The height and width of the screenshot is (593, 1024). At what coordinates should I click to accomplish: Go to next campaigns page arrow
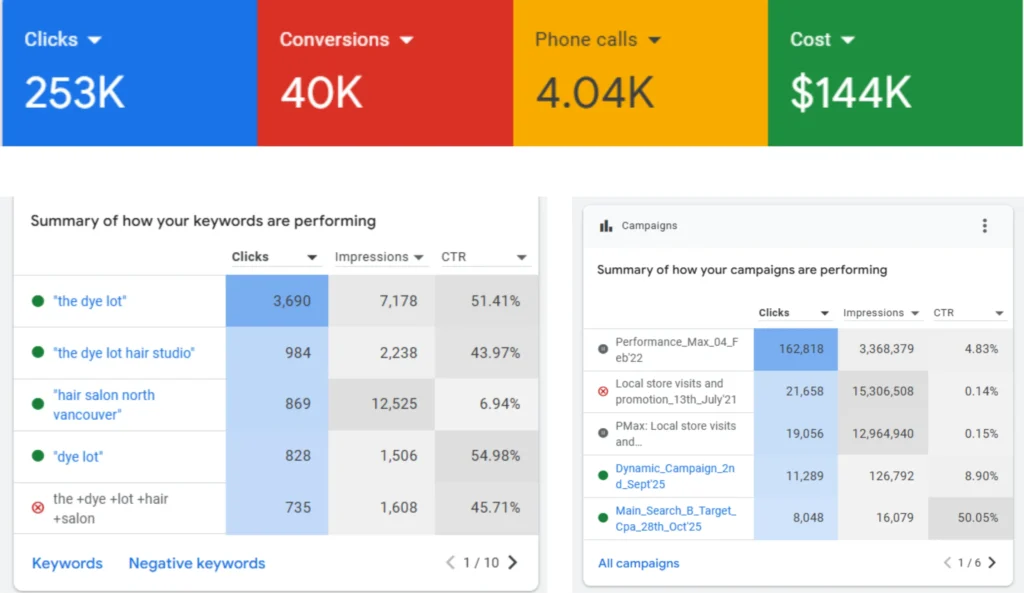pos(992,563)
